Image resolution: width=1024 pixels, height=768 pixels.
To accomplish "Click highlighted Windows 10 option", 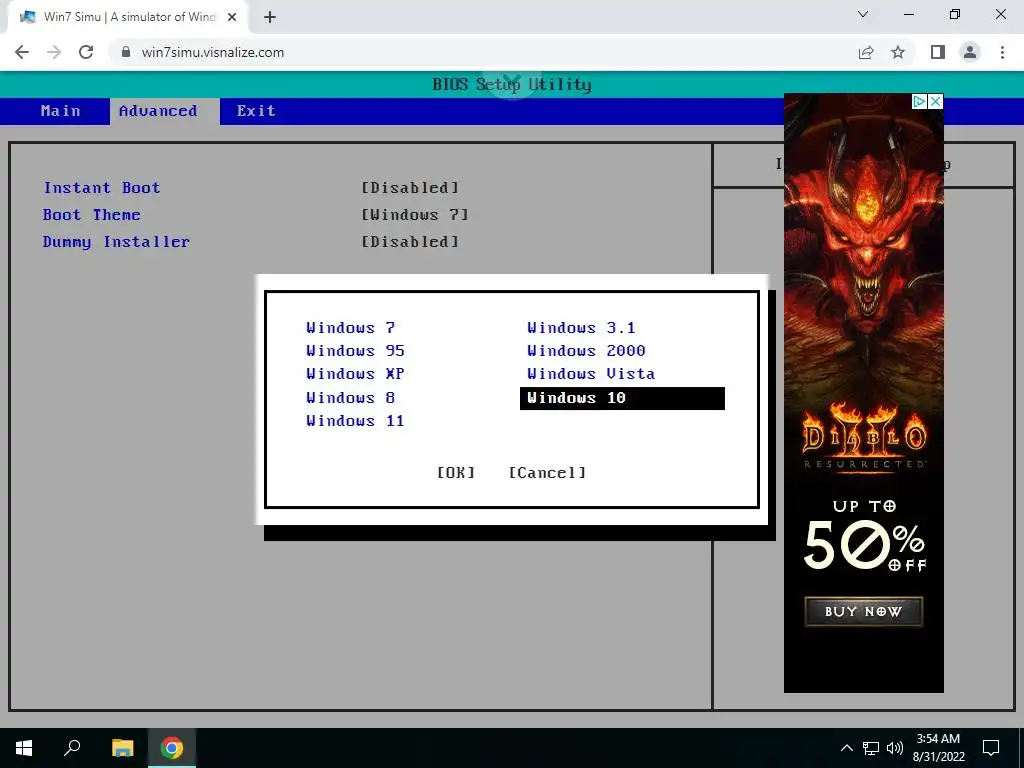I will tap(622, 398).
